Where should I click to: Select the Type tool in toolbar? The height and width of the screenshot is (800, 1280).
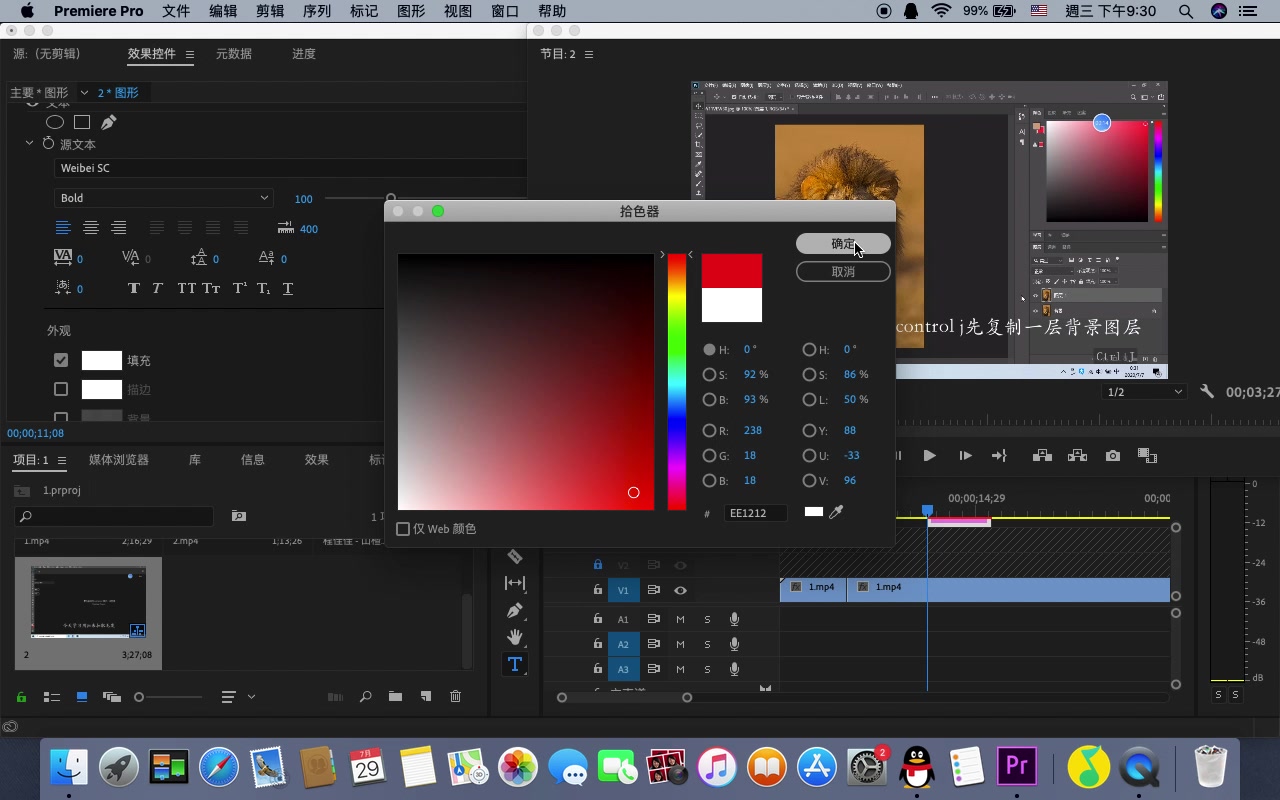point(515,664)
